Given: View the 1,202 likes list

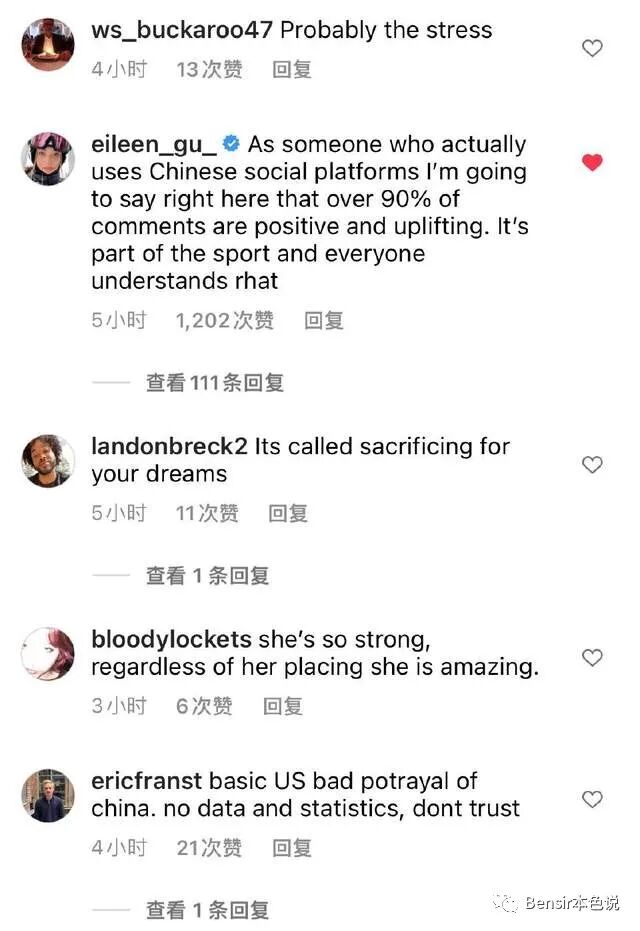Looking at the screenshot, I should [x=224, y=321].
